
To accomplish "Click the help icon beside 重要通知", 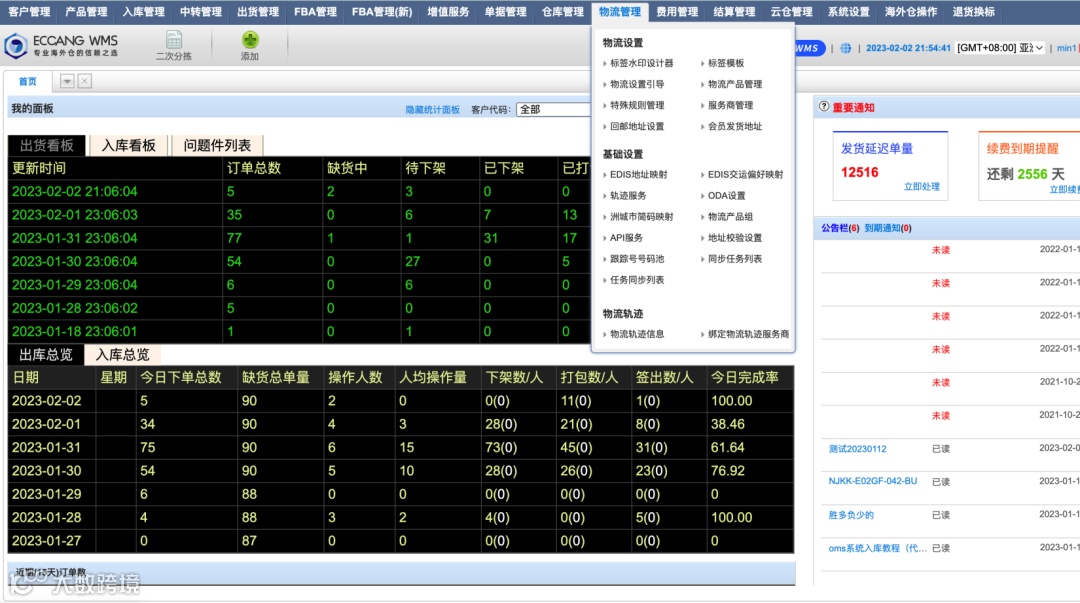I will pos(824,107).
